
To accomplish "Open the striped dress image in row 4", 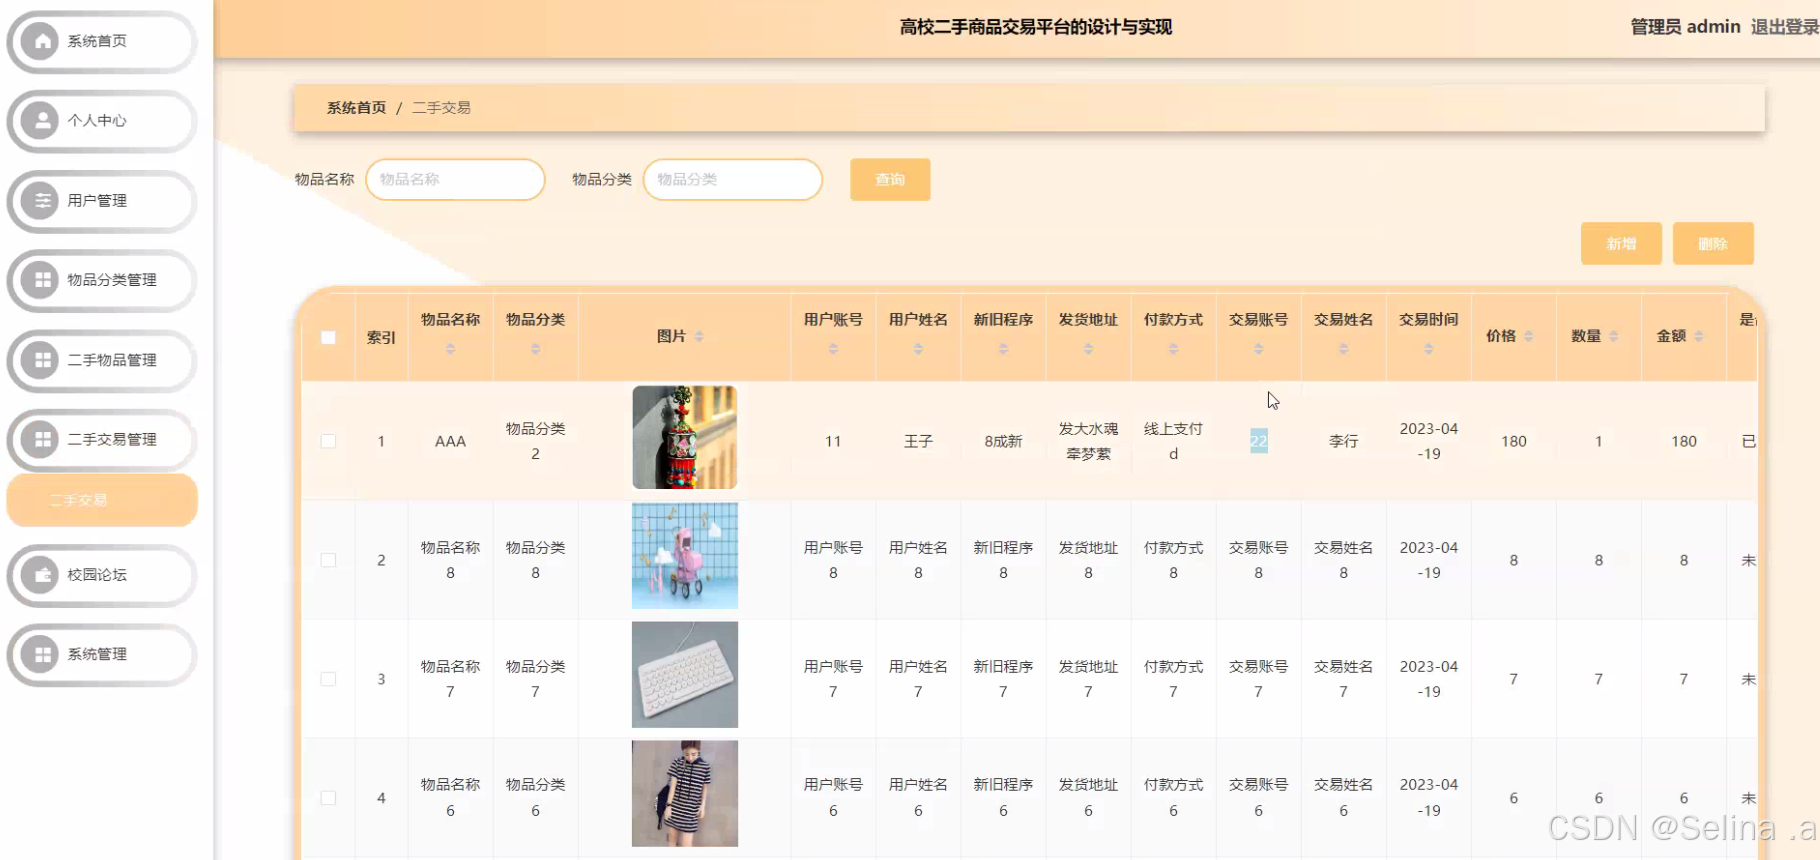I will point(685,794).
